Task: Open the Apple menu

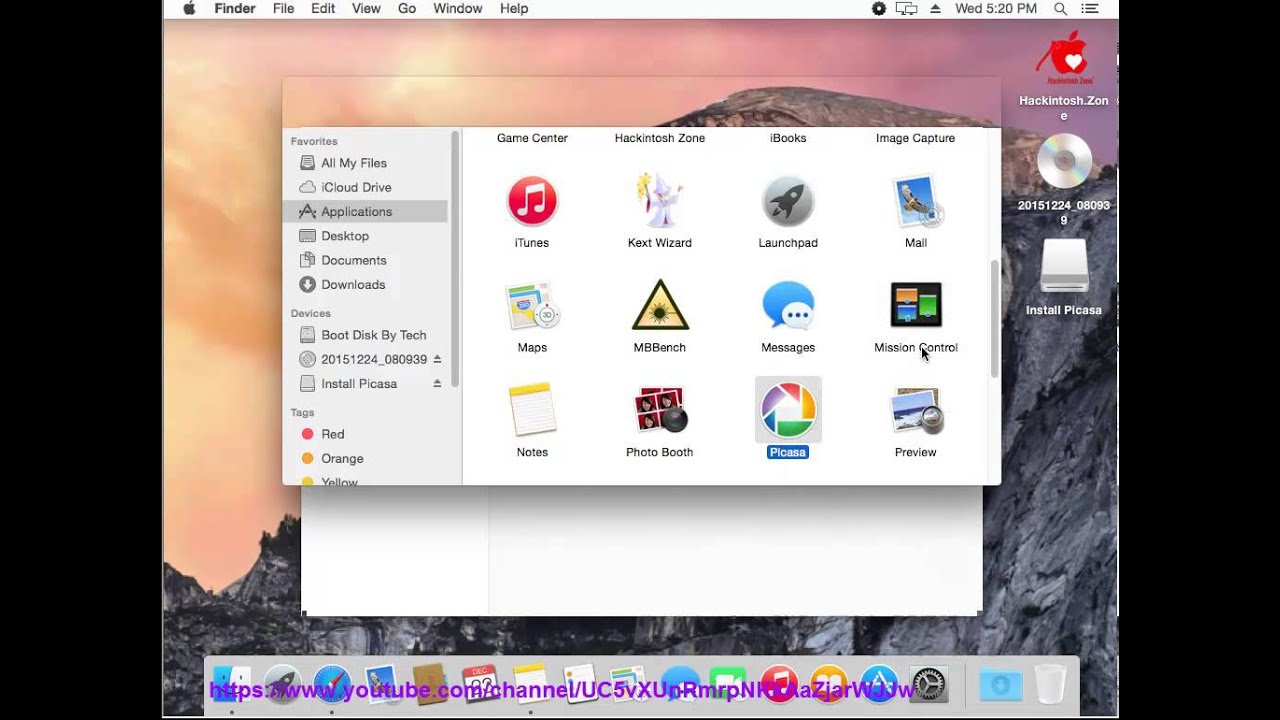Action: pos(189,8)
